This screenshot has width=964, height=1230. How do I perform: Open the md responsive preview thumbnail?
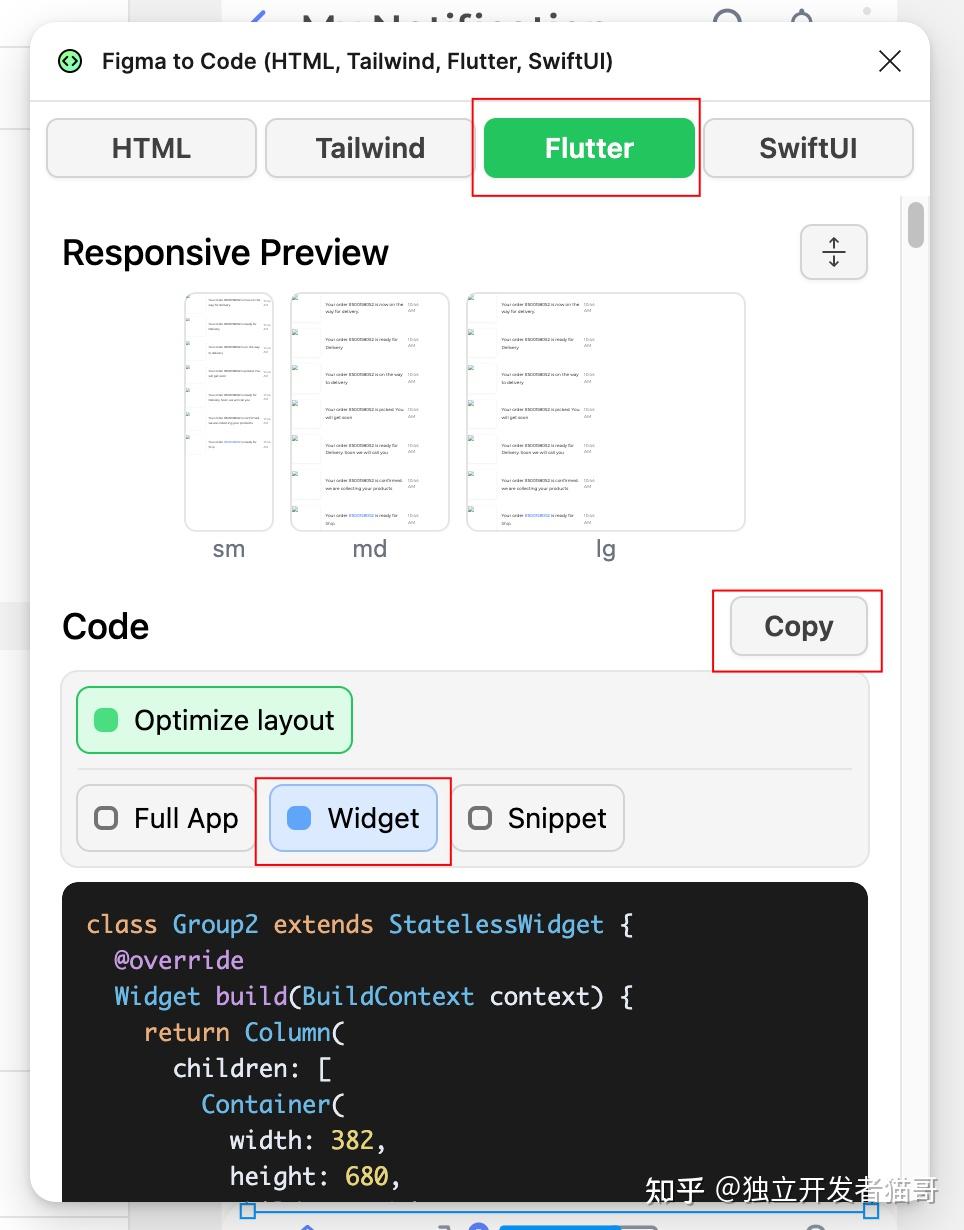(369, 411)
